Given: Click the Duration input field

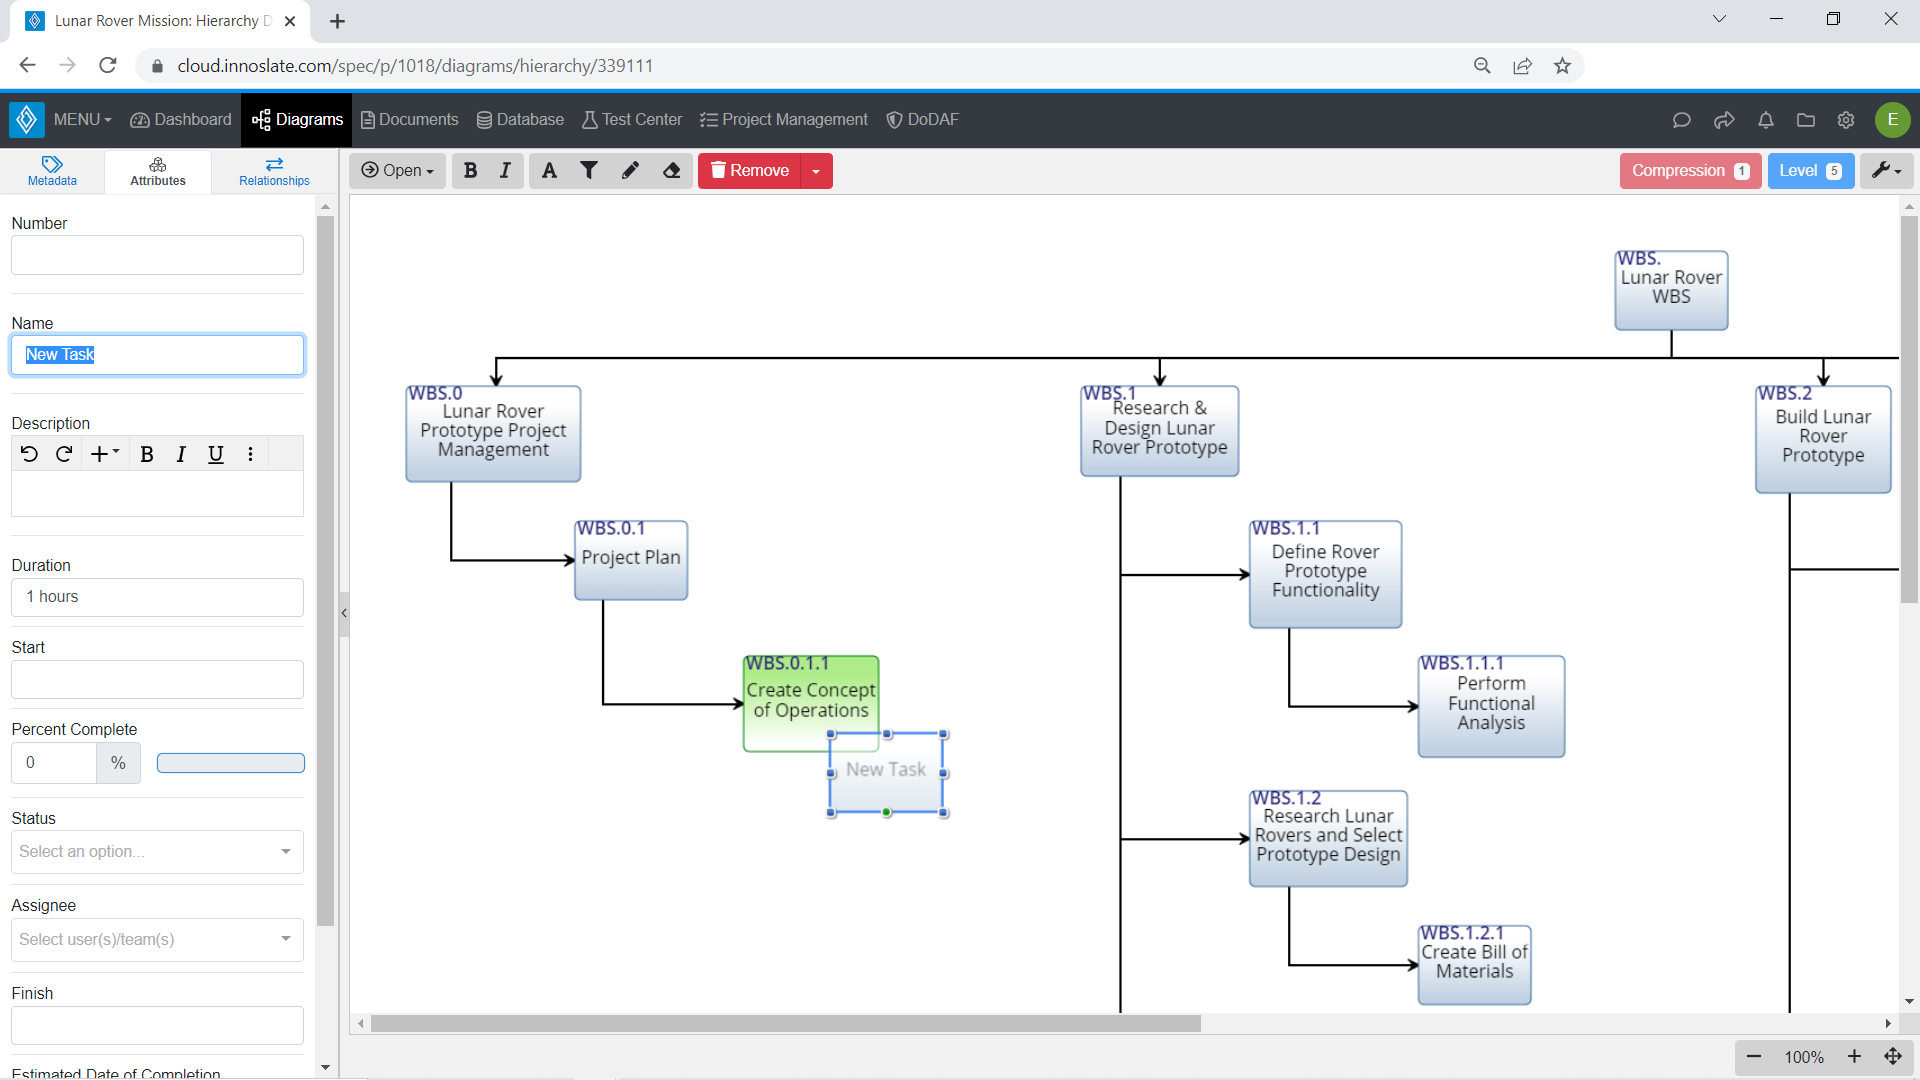Looking at the screenshot, I should click(x=157, y=597).
